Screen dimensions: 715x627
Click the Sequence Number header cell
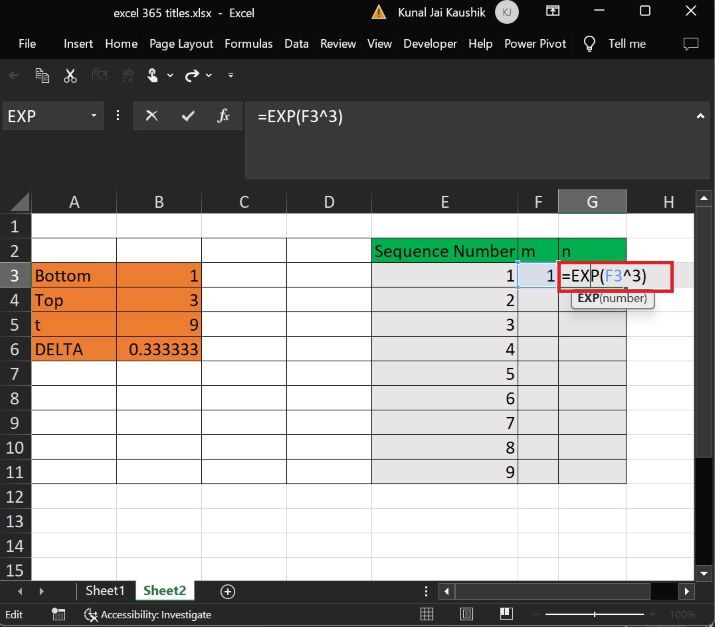click(445, 251)
